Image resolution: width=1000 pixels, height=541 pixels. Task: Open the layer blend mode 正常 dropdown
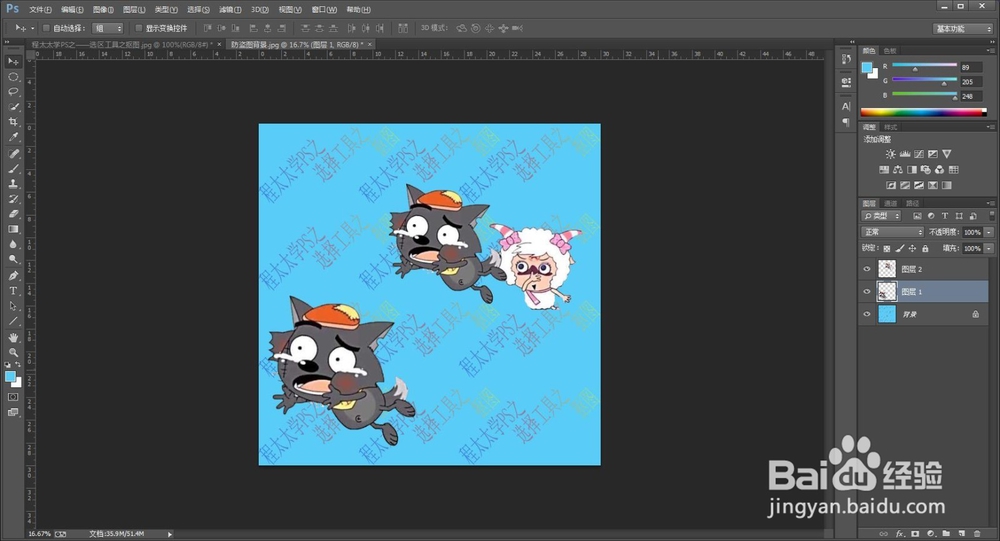[x=892, y=232]
